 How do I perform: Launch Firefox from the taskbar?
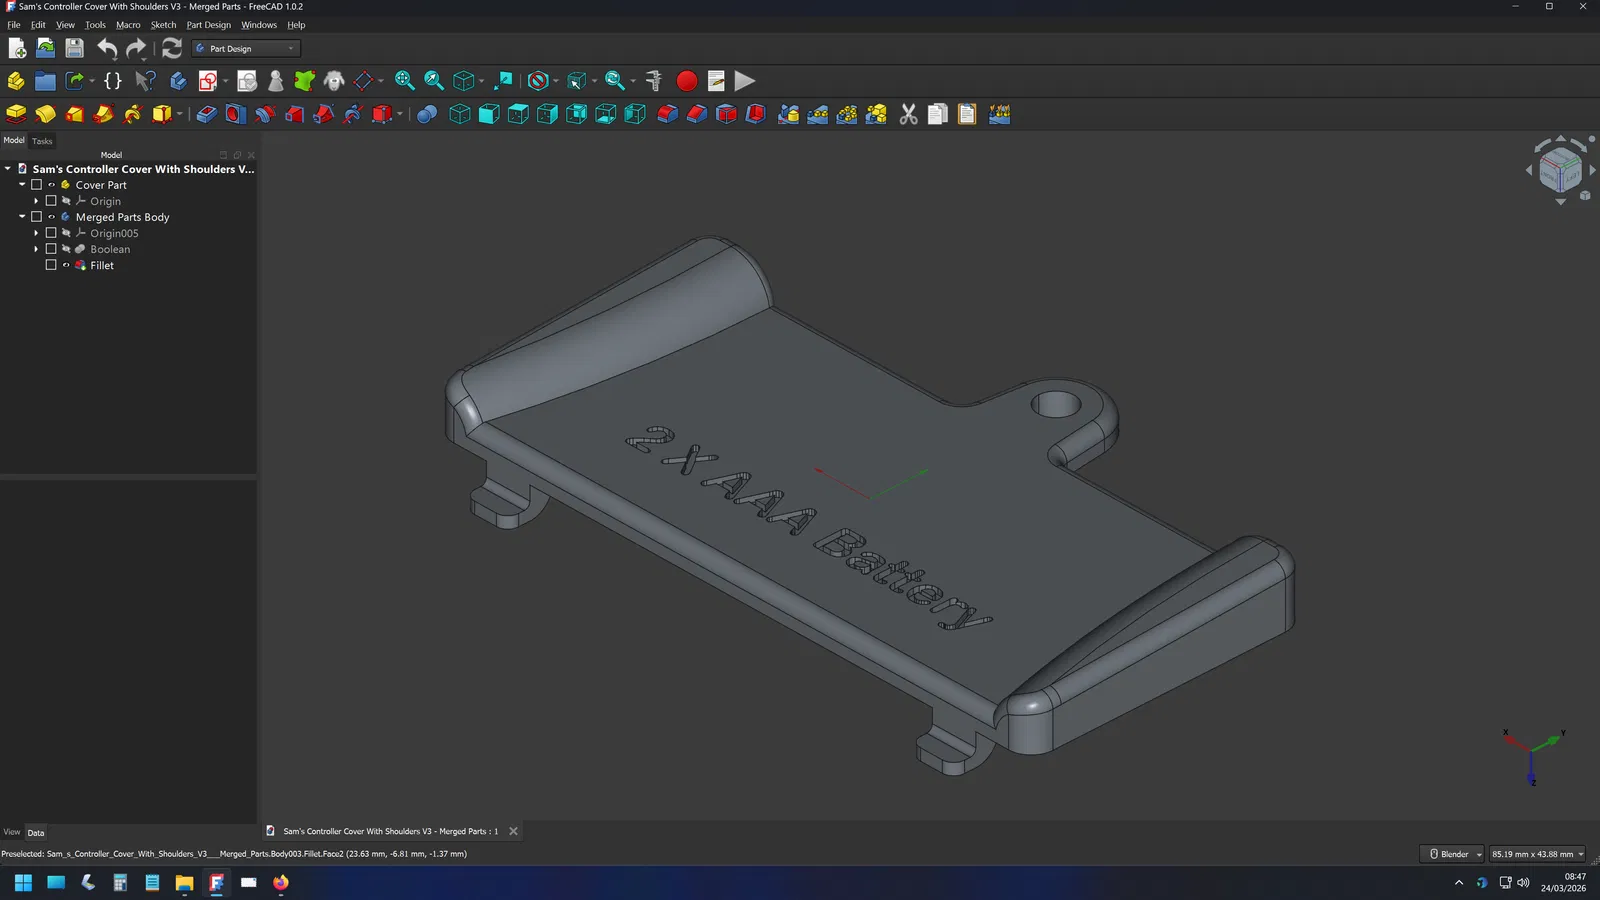(x=281, y=882)
